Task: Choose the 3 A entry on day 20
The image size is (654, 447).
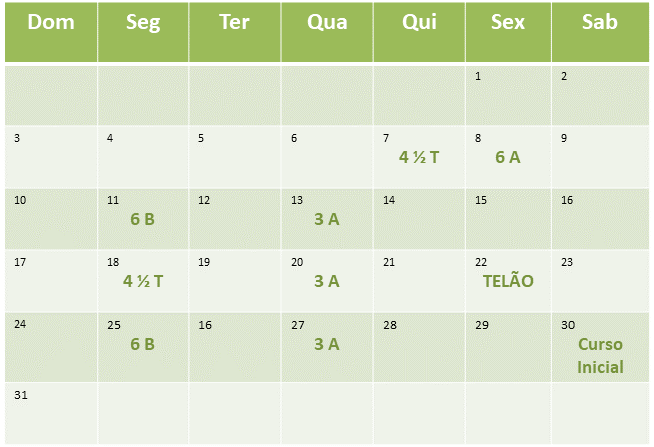Action: [327, 281]
